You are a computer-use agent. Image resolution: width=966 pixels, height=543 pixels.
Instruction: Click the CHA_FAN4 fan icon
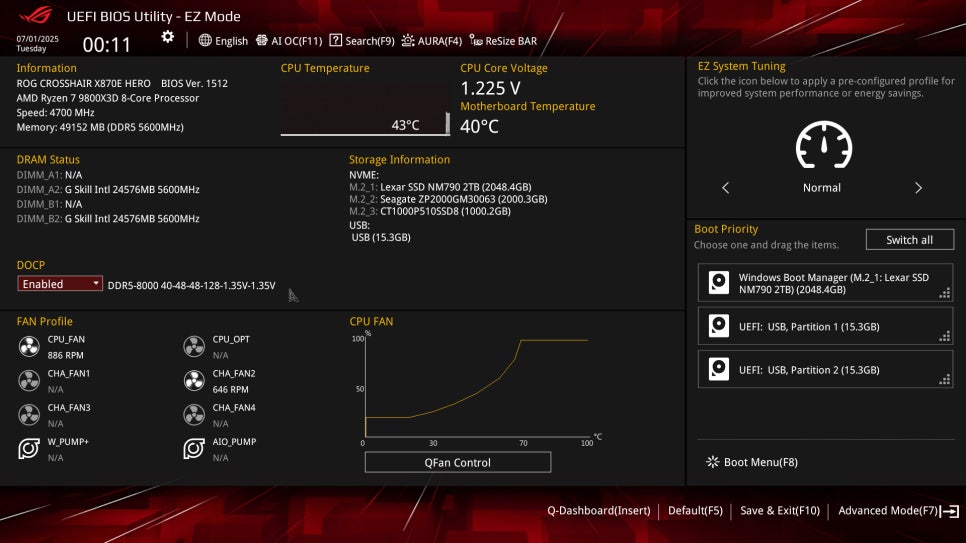(x=194, y=415)
